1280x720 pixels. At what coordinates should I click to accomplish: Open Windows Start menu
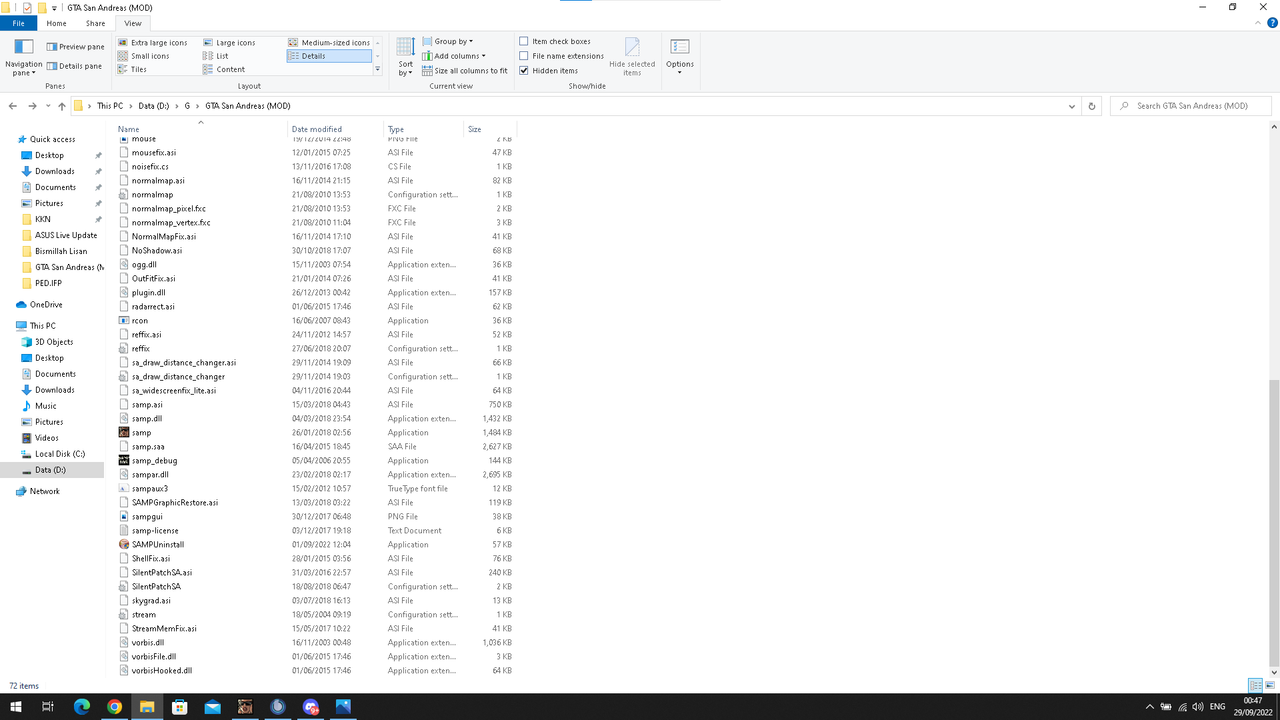pyautogui.click(x=16, y=707)
